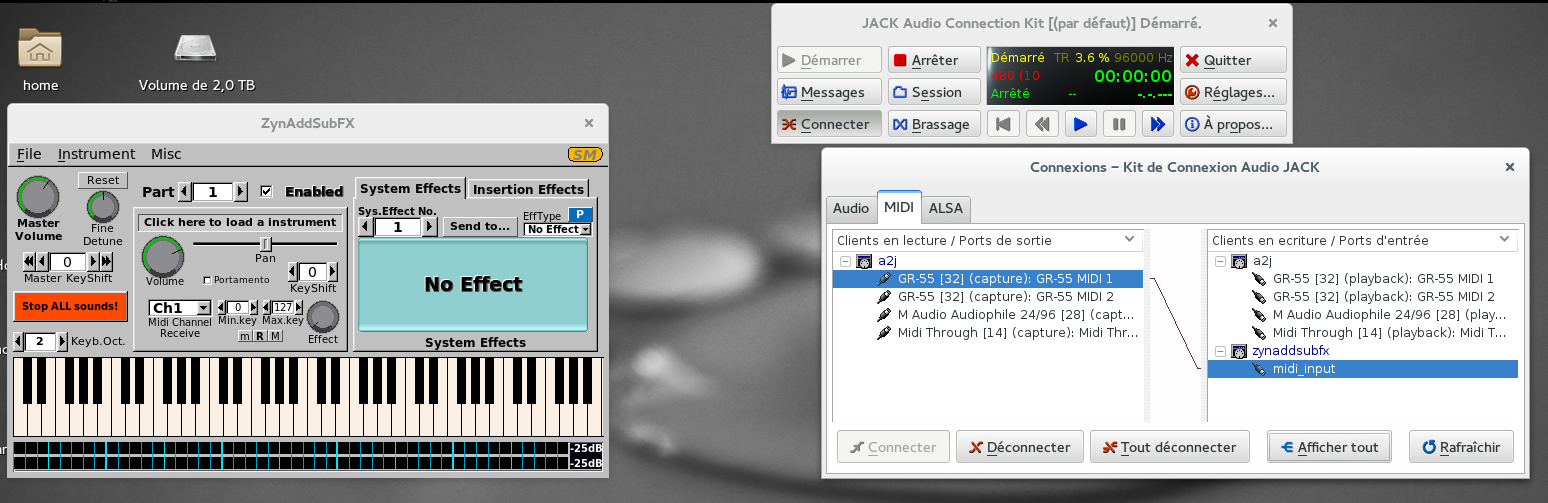
Task: Click the Déconnecter button
Action: (x=1019, y=447)
